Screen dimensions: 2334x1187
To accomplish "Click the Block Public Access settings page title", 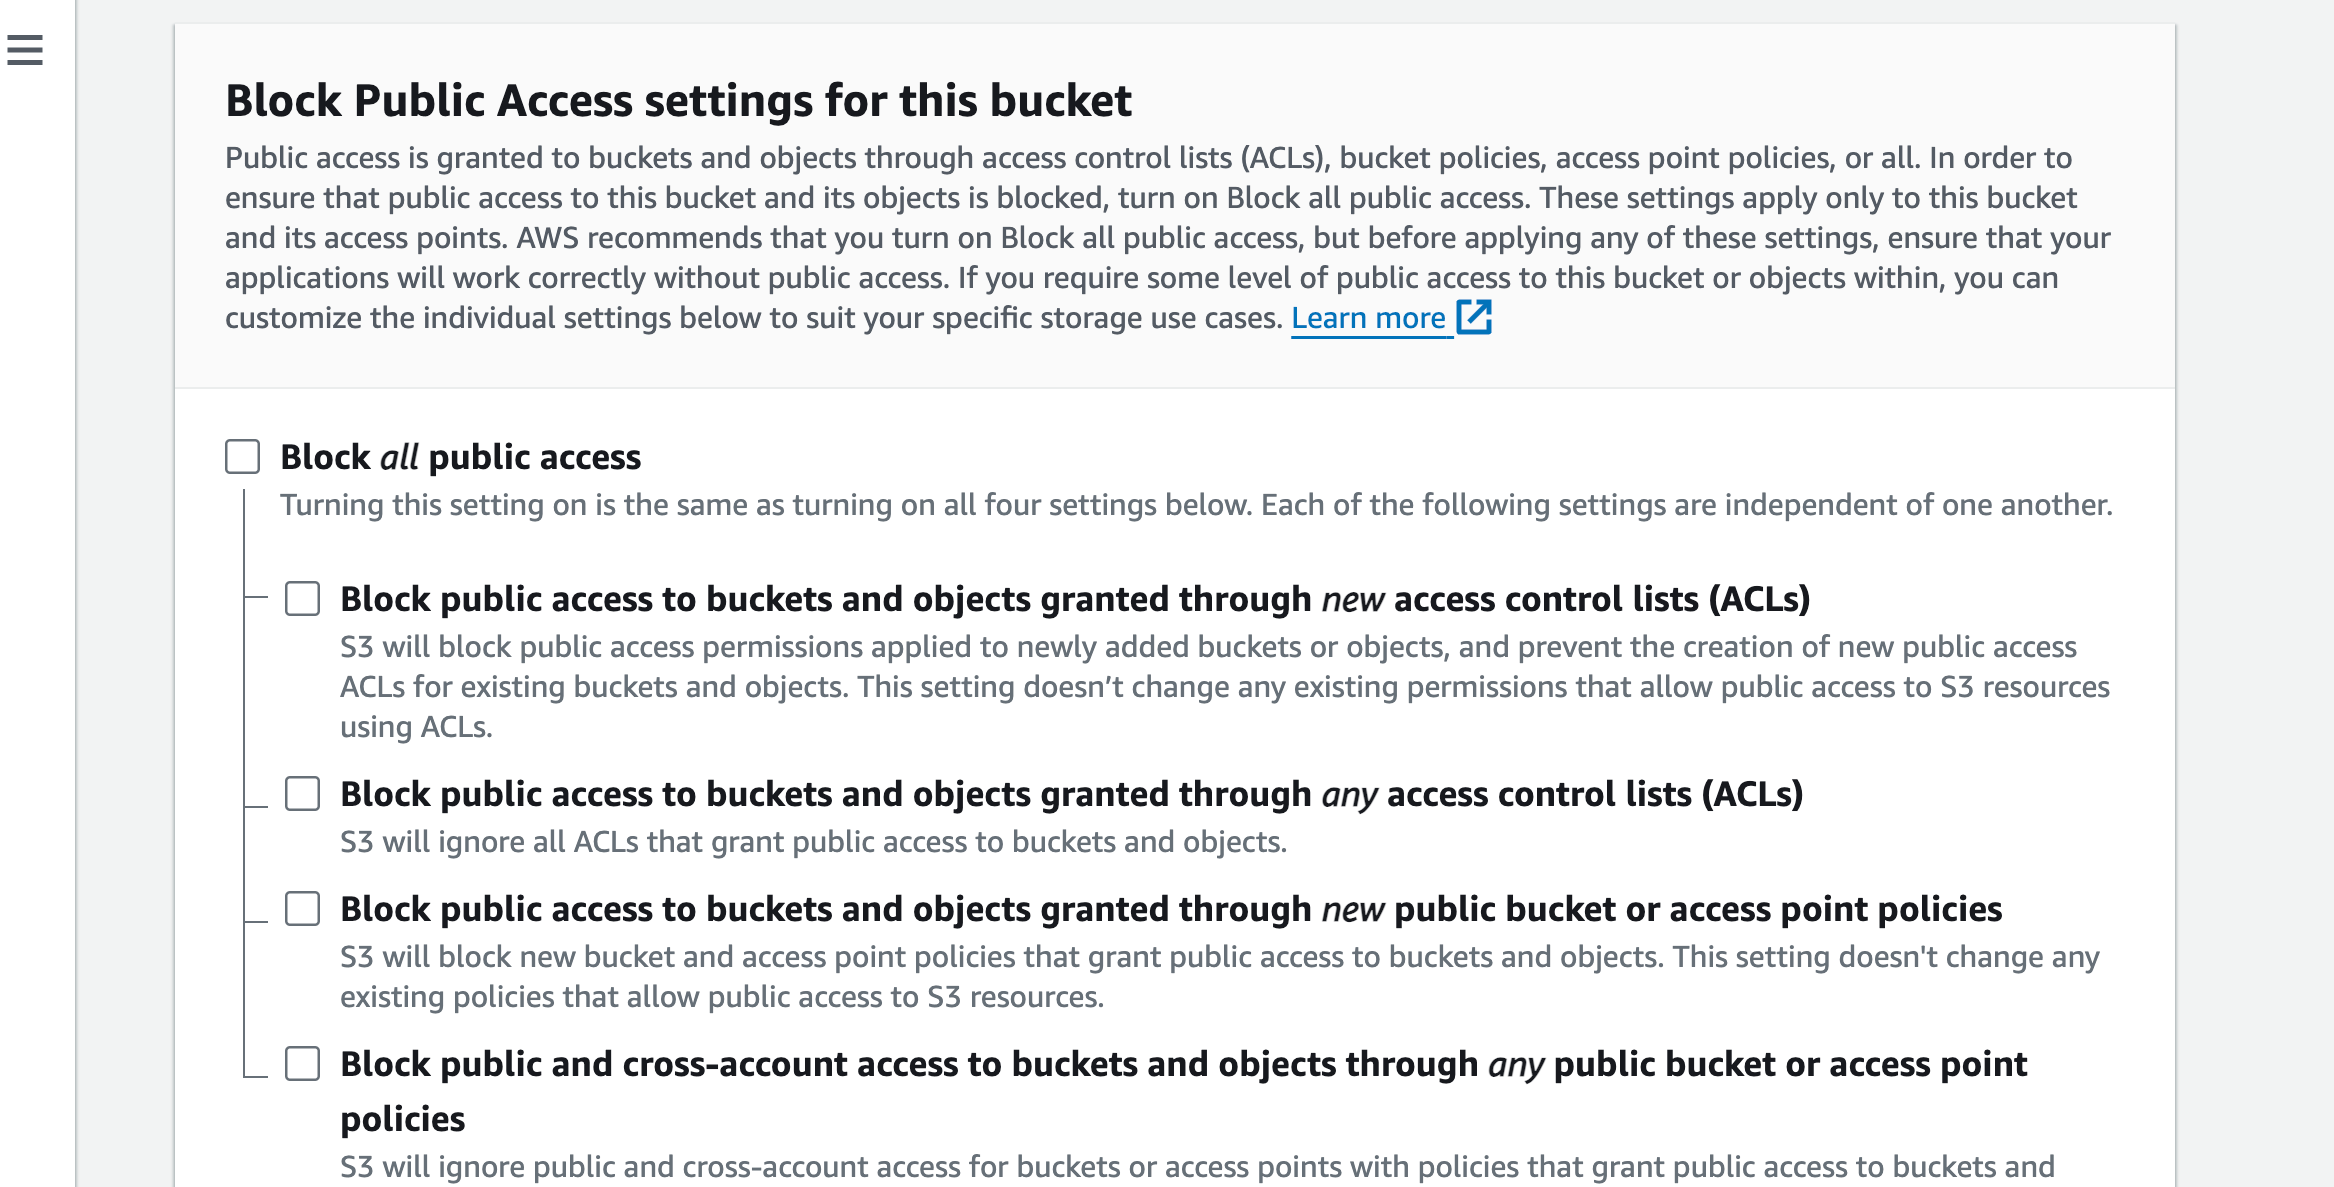I will [678, 100].
